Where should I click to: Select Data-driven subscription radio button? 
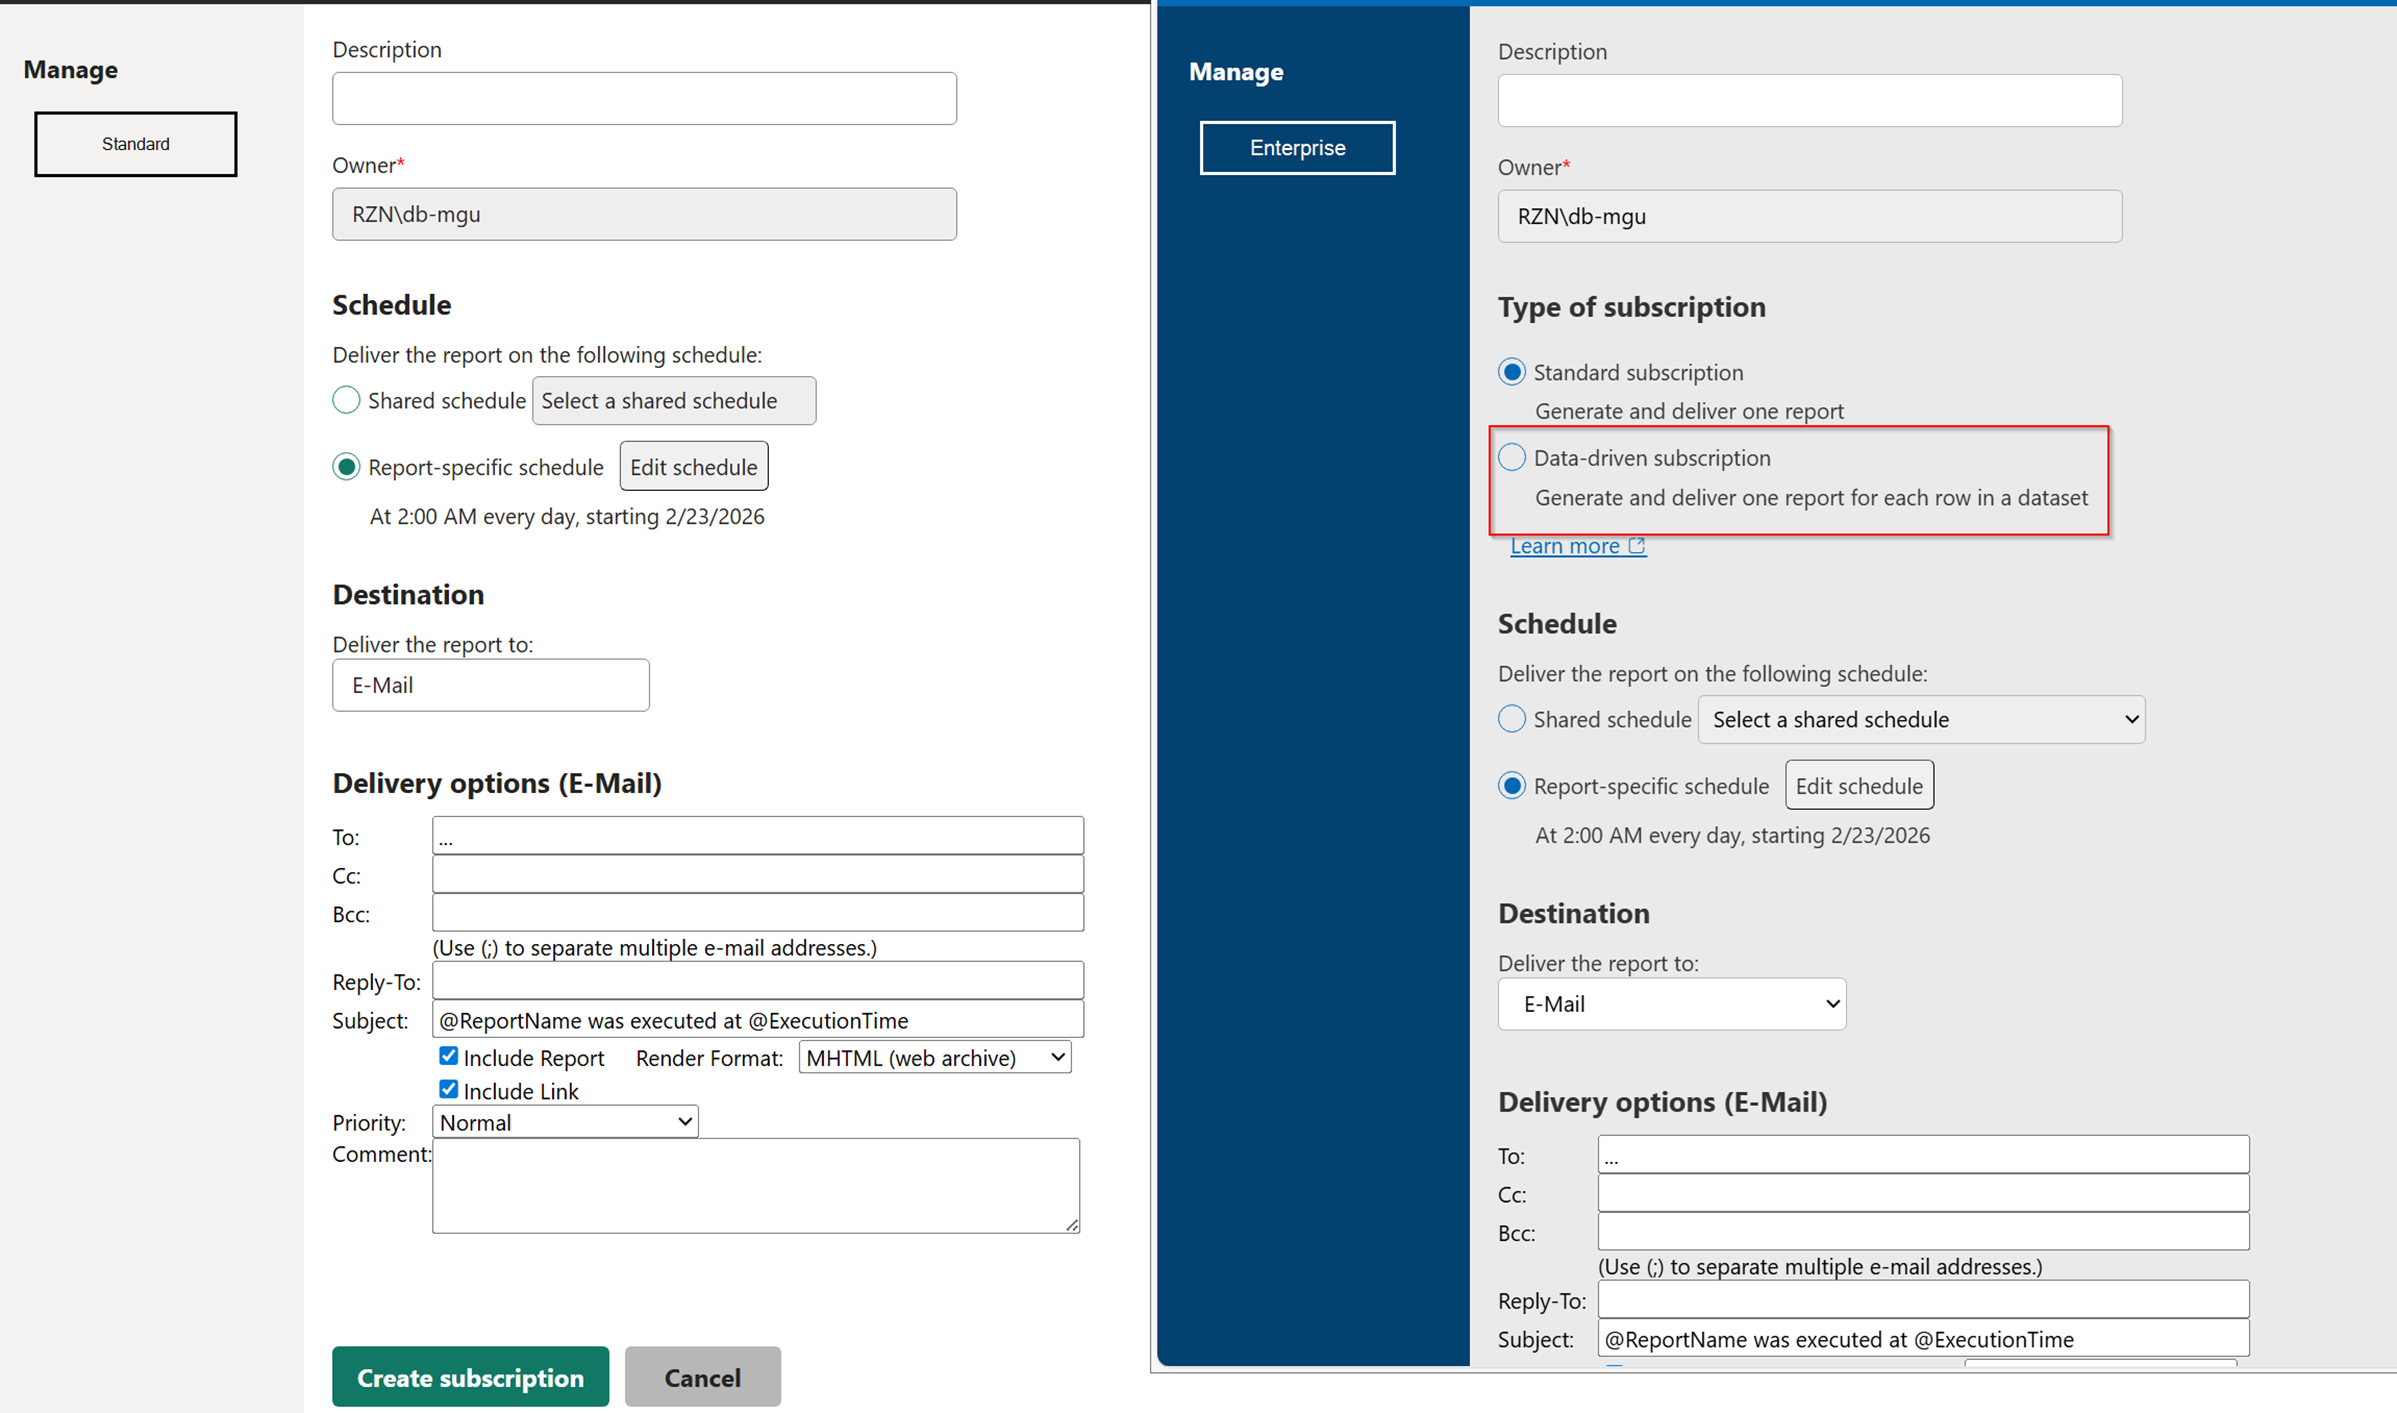coord(1511,458)
